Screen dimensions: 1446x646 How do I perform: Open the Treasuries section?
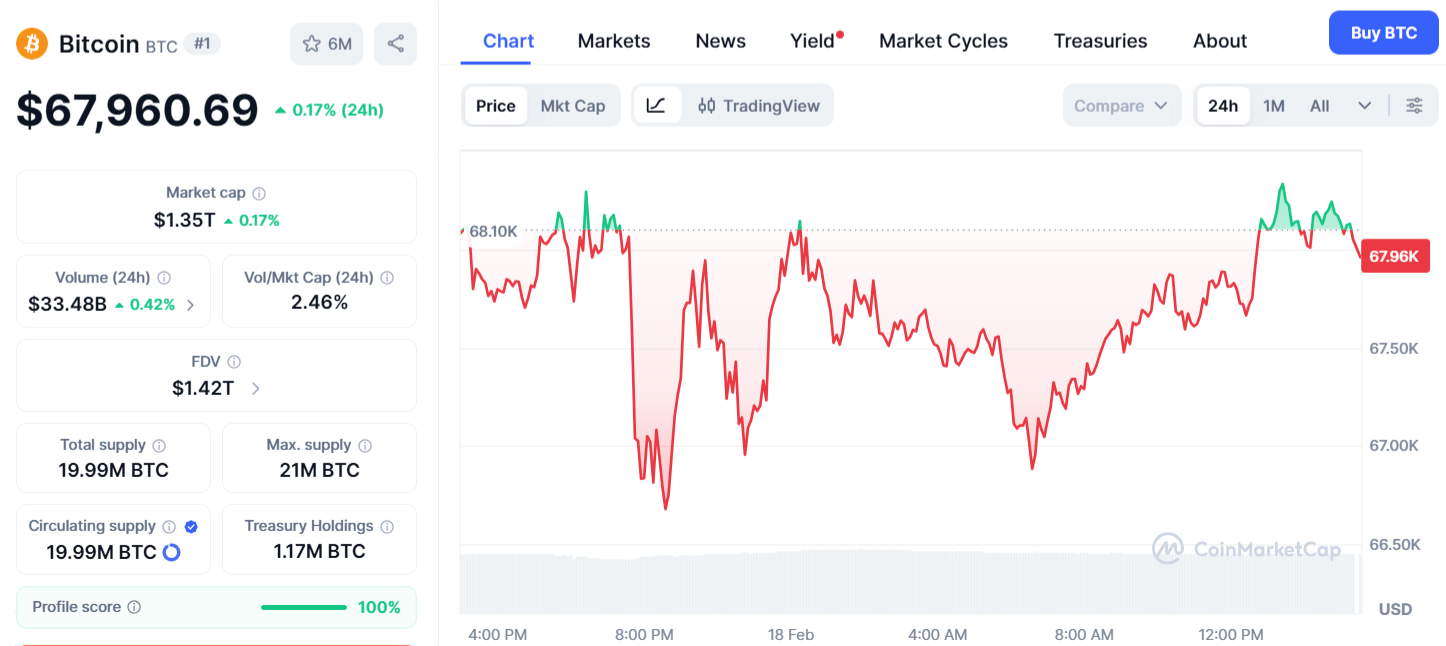1100,41
